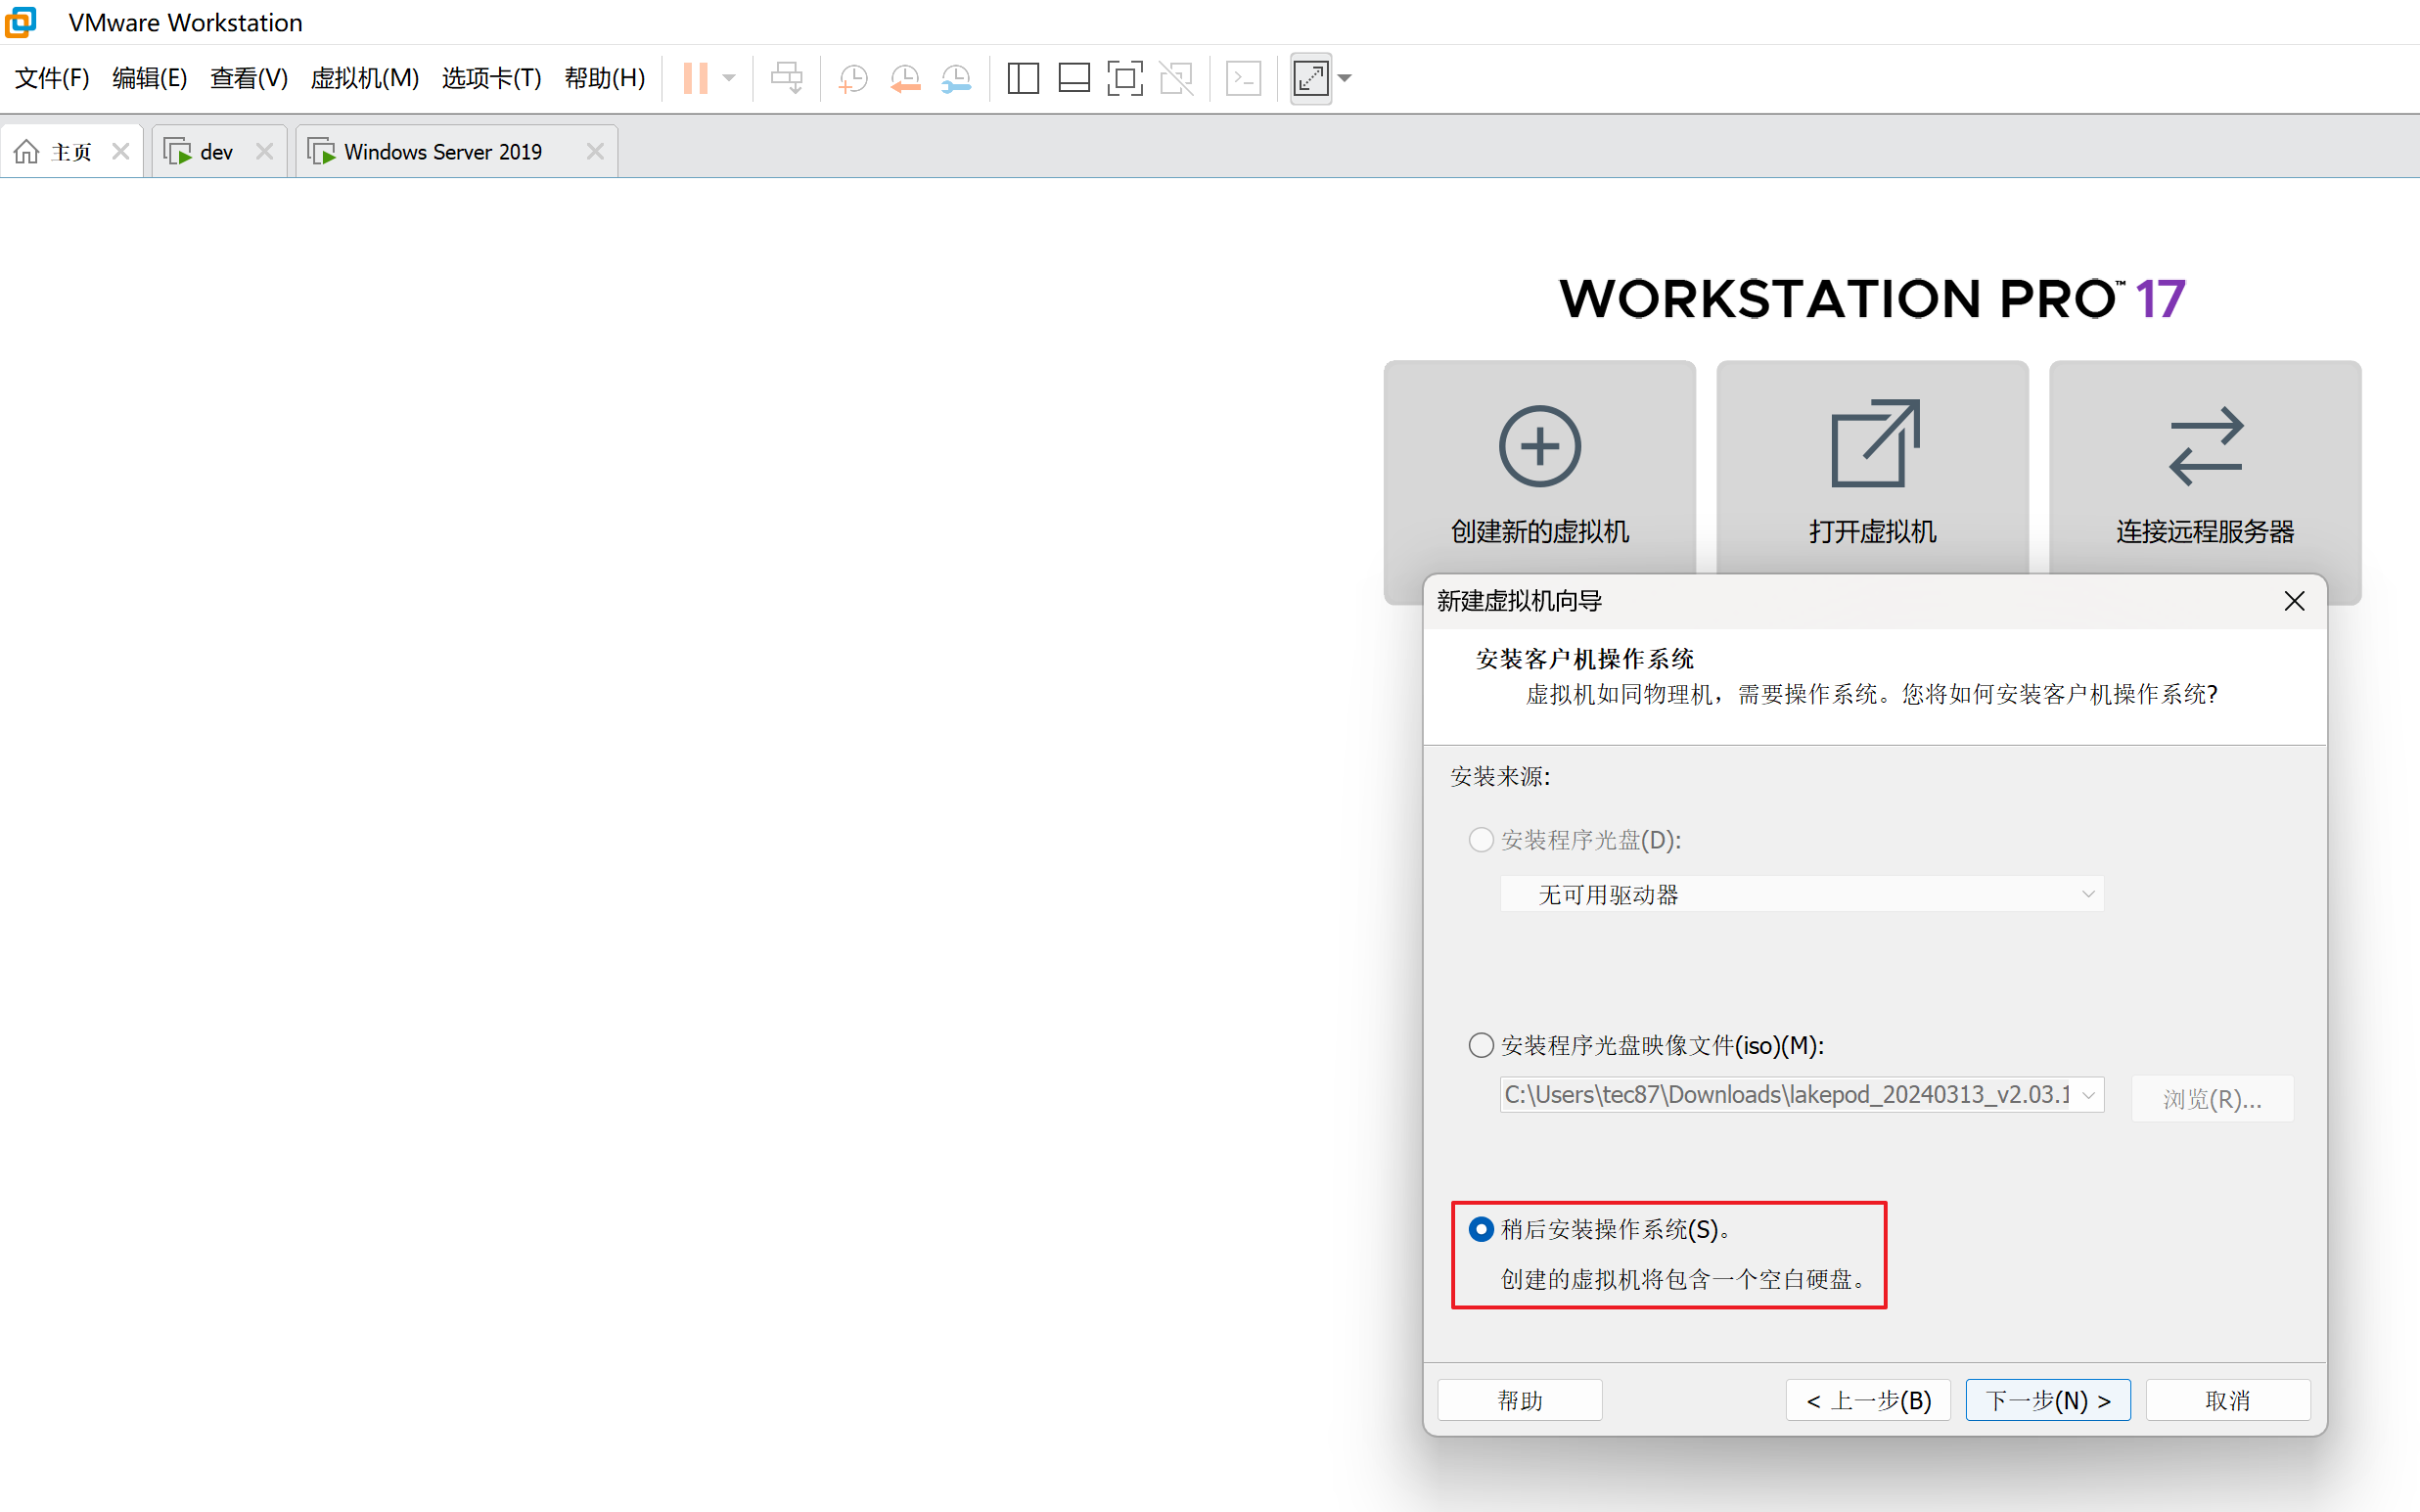
Task: Click the VM icon on the Windows Server 2019 tab
Action: coord(322,152)
